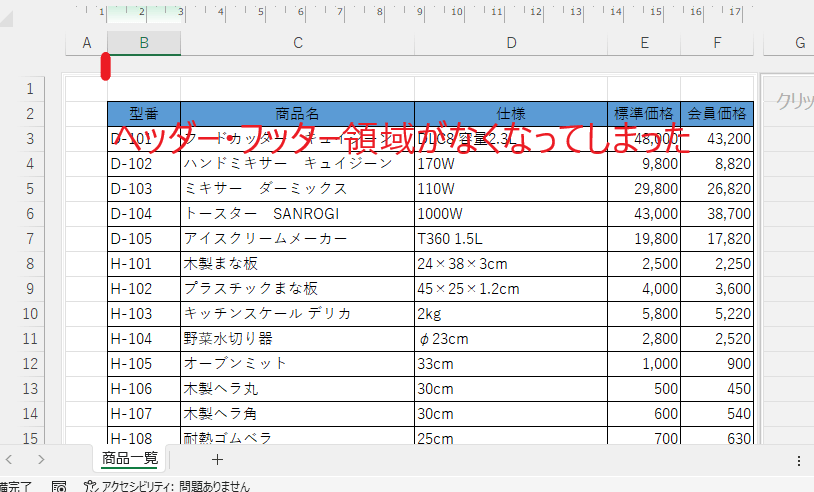Click standard price cell 5,800
This screenshot has width=814, height=492.
[x=644, y=313]
